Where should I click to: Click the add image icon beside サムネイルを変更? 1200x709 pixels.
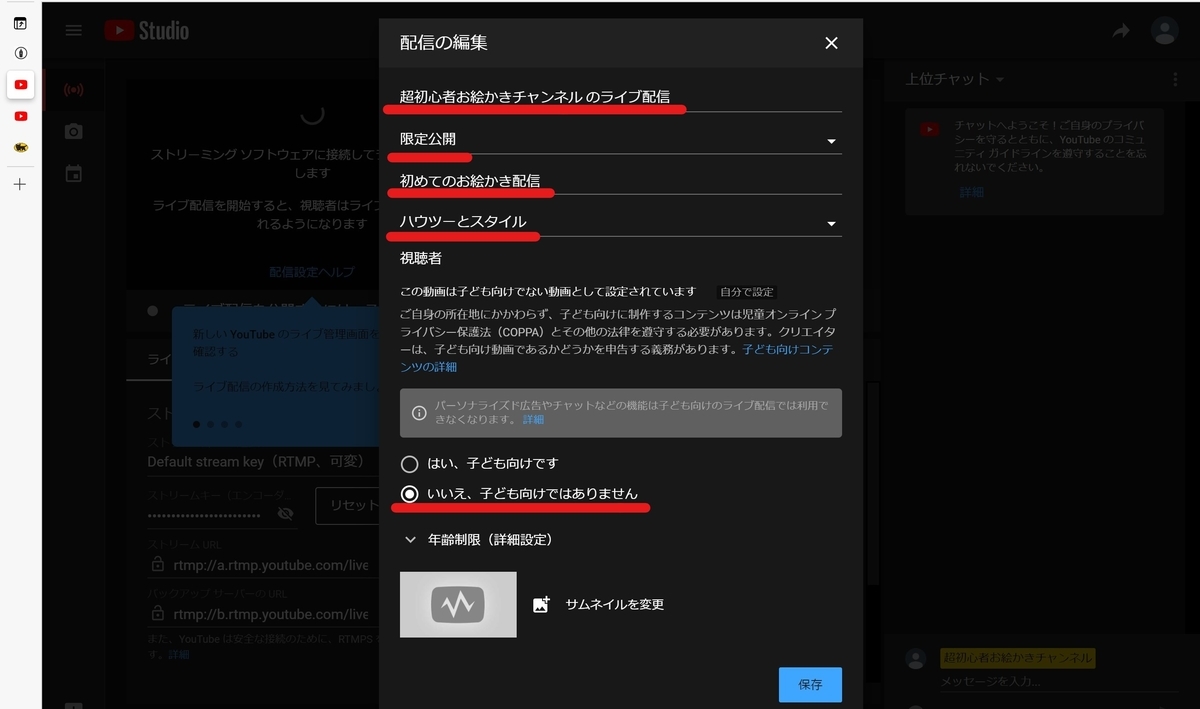[x=541, y=604]
